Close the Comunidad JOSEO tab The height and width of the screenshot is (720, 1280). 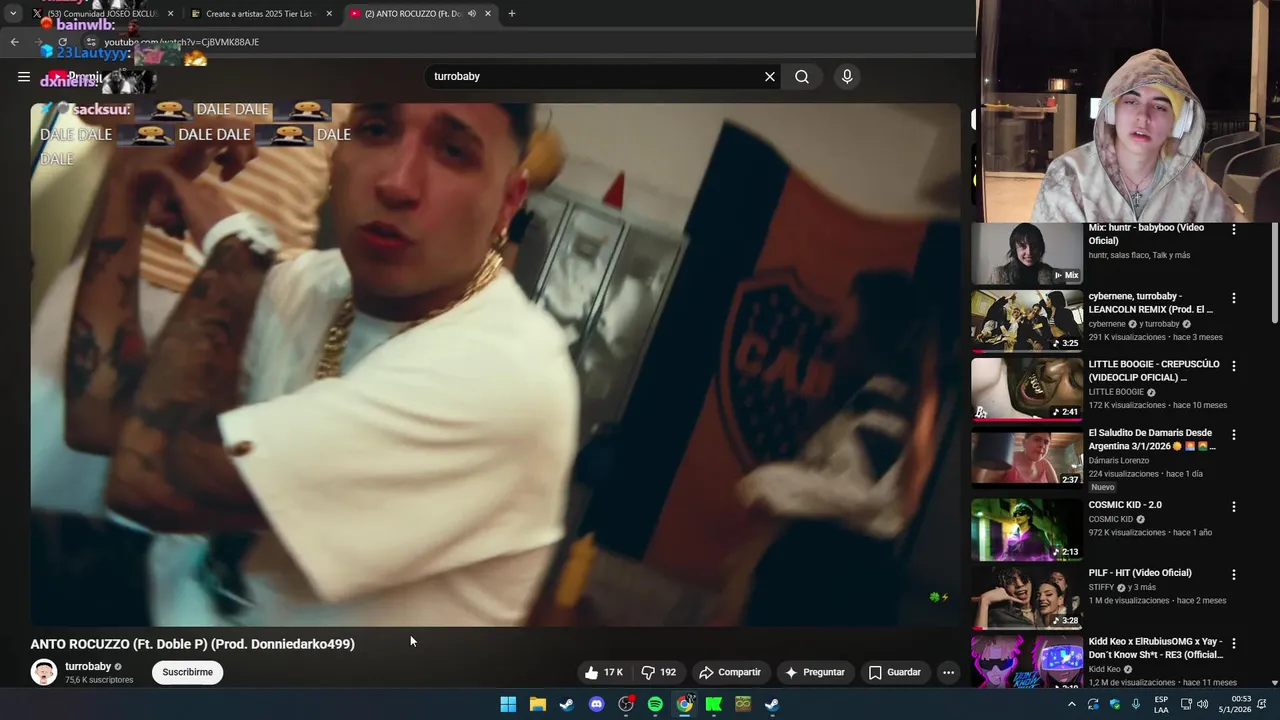click(170, 14)
